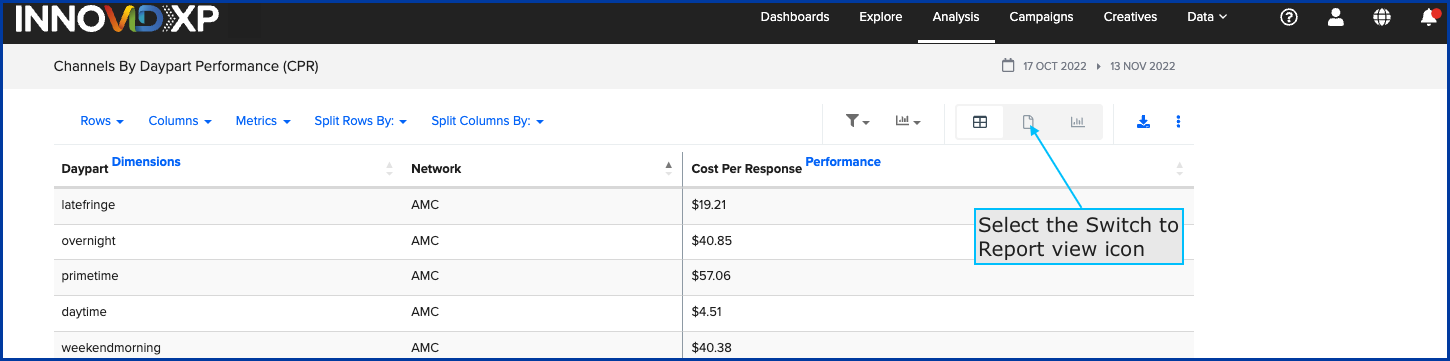The height and width of the screenshot is (361, 1450).
Task: Click the globe language icon
Action: tap(1382, 17)
